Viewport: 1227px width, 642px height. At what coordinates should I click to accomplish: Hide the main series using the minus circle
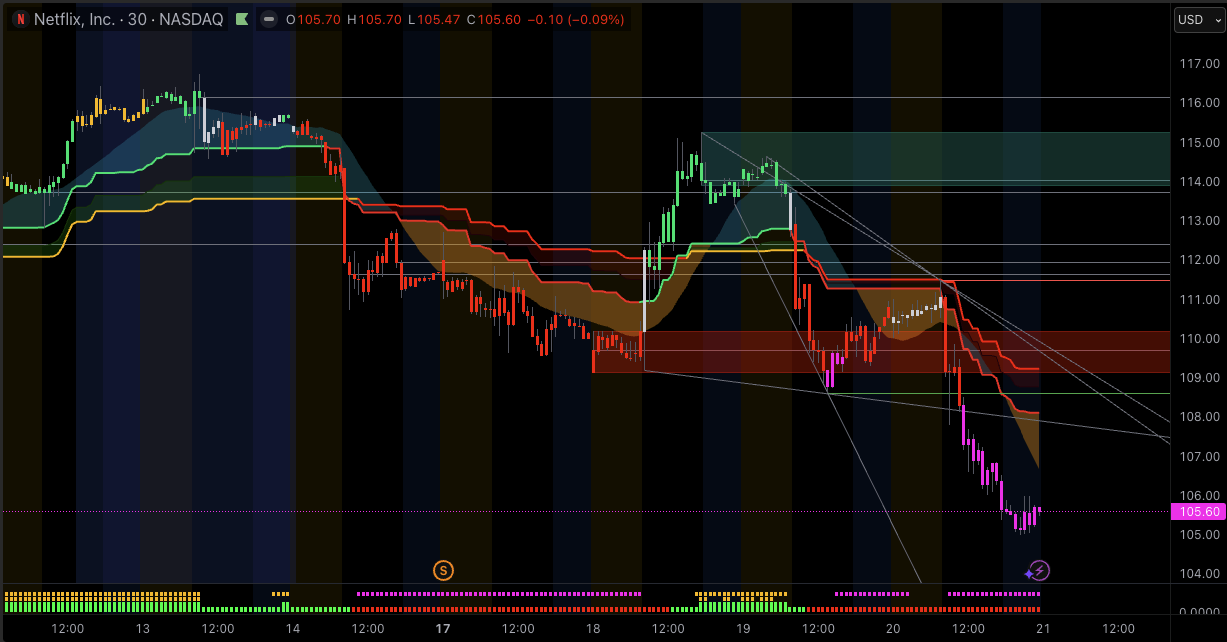click(266, 19)
